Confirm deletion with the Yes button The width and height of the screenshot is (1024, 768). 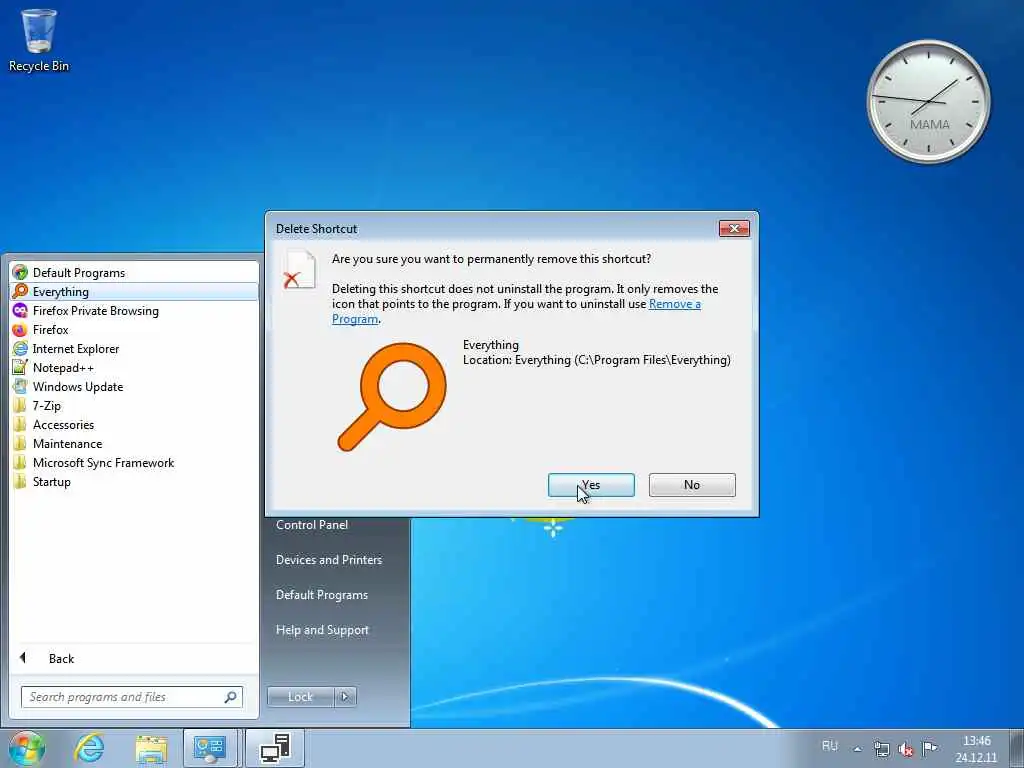(x=591, y=485)
